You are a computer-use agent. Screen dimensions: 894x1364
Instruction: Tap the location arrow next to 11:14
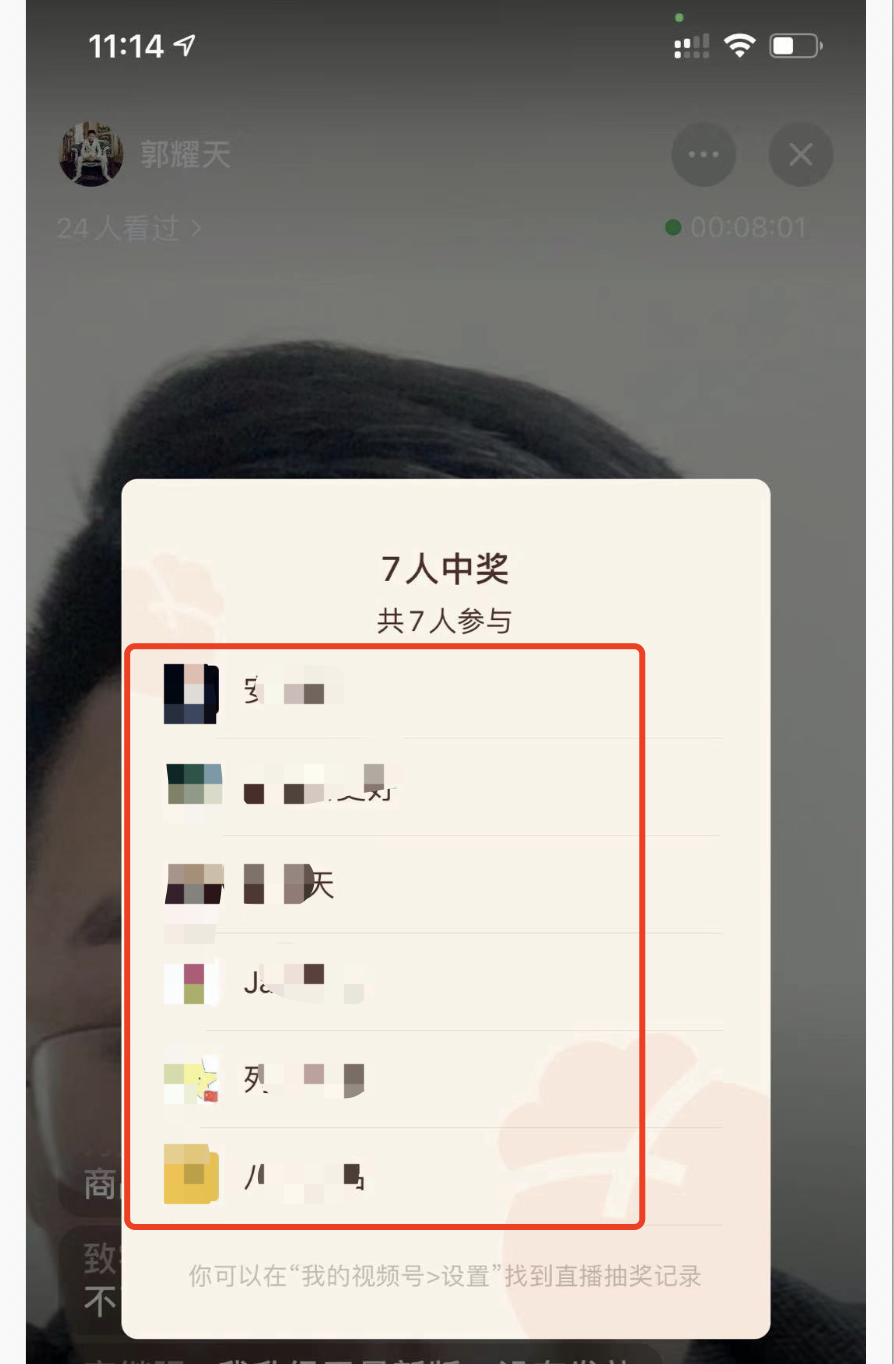click(x=185, y=45)
